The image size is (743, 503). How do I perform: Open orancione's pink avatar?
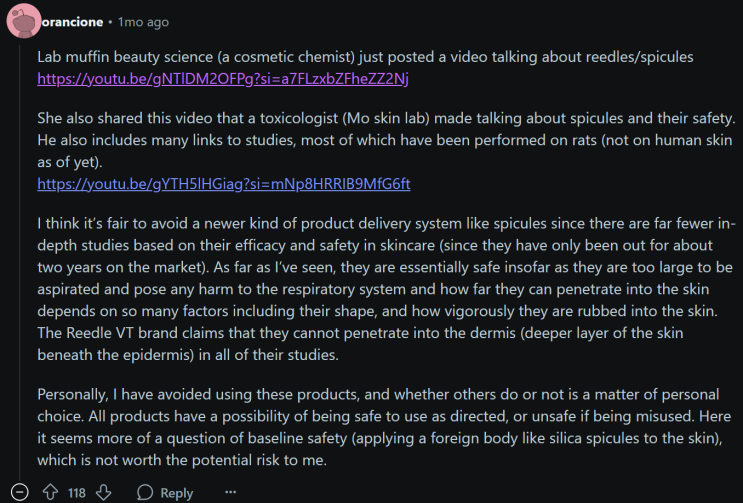(x=20, y=21)
